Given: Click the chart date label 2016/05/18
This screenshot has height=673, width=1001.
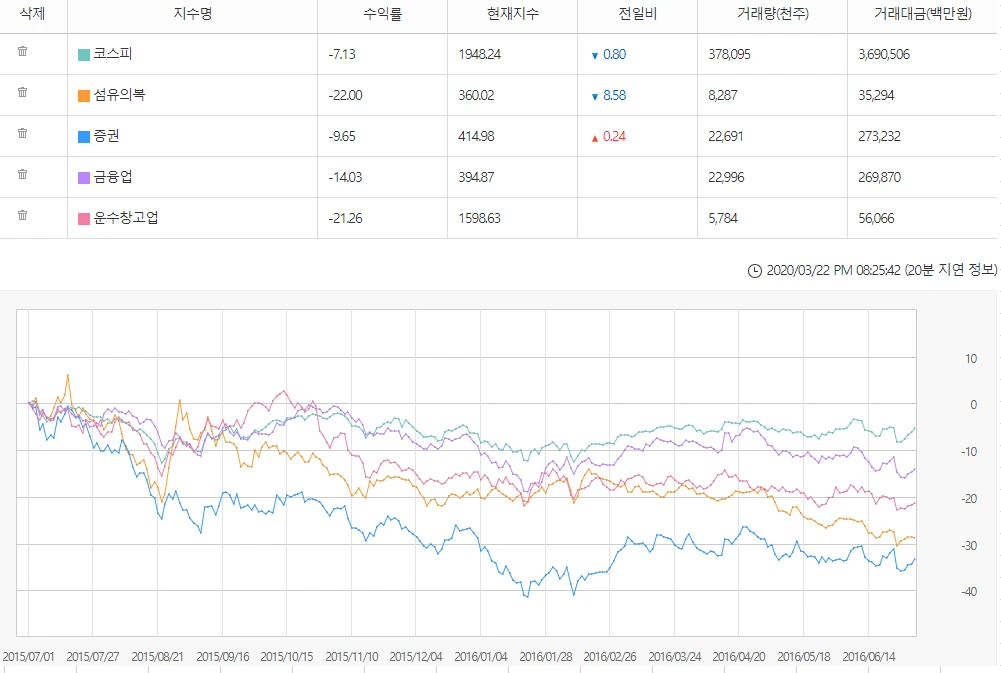Looking at the screenshot, I should (x=804, y=656).
